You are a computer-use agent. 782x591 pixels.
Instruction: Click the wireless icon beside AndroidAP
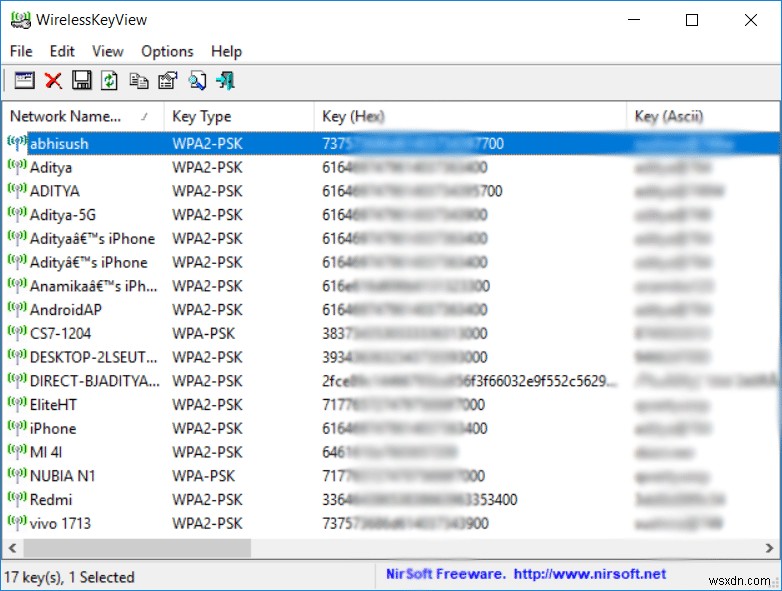point(16,309)
